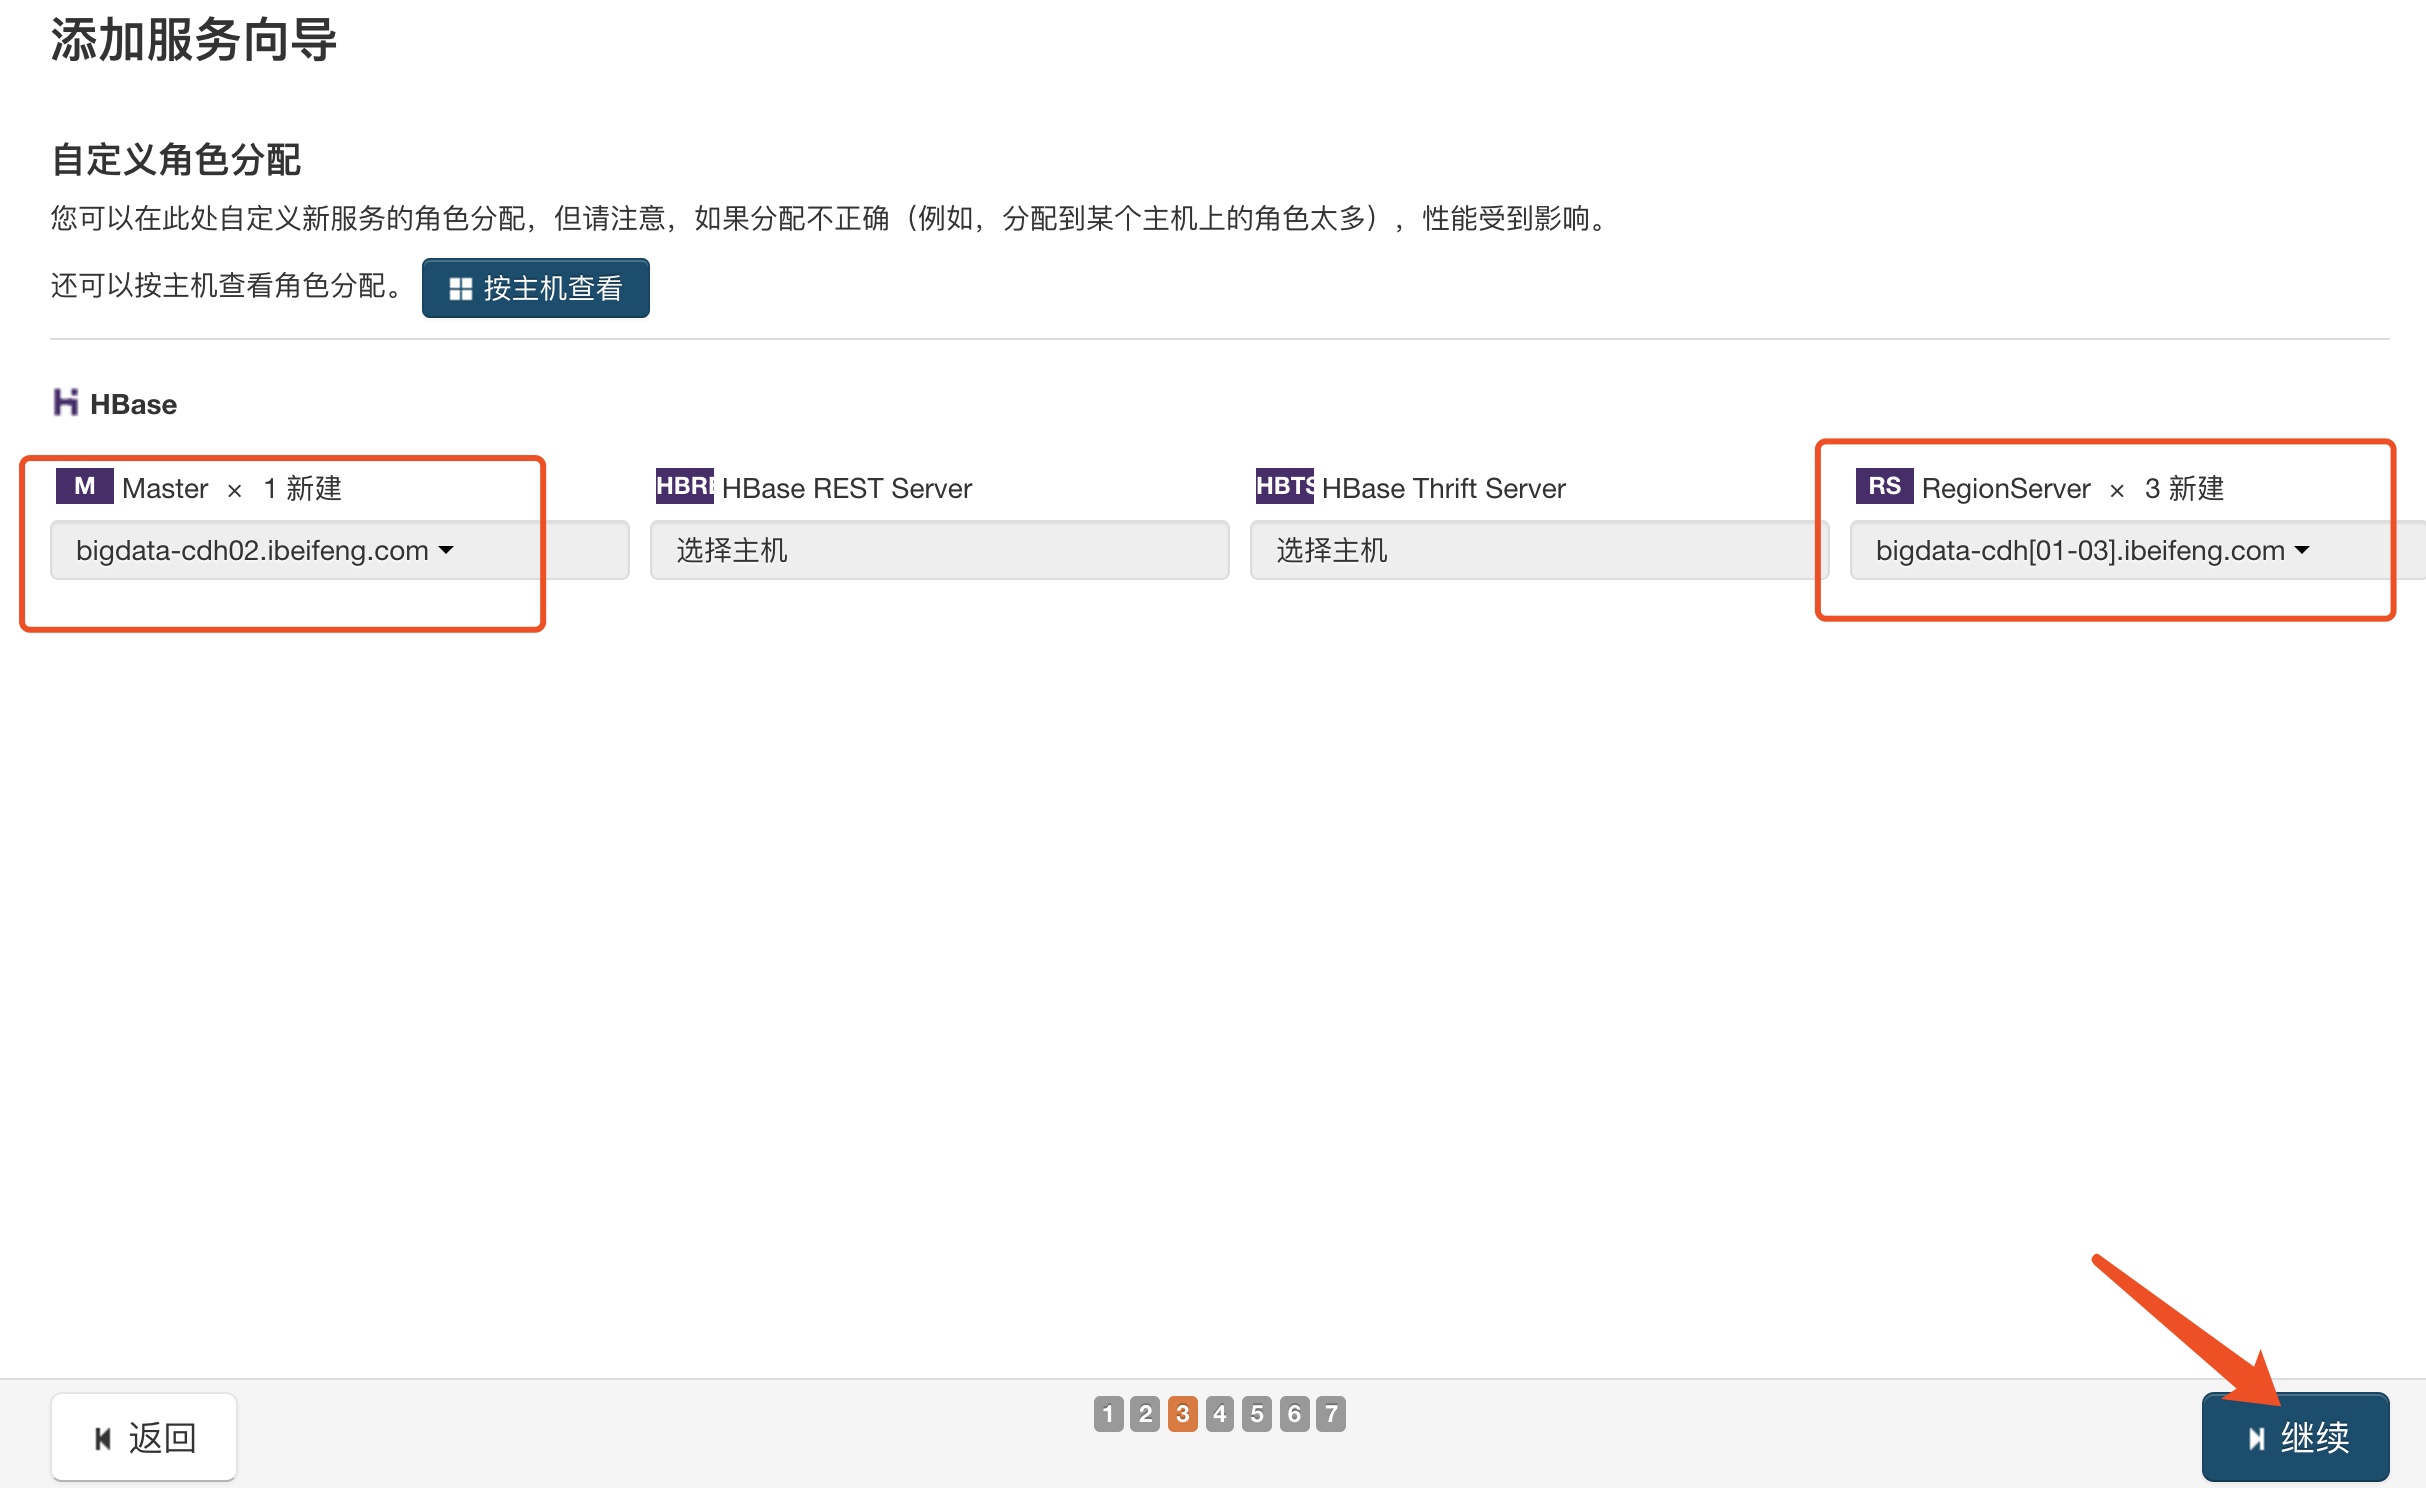Click the Master role M badge icon
The width and height of the screenshot is (2426, 1488).
(x=85, y=487)
